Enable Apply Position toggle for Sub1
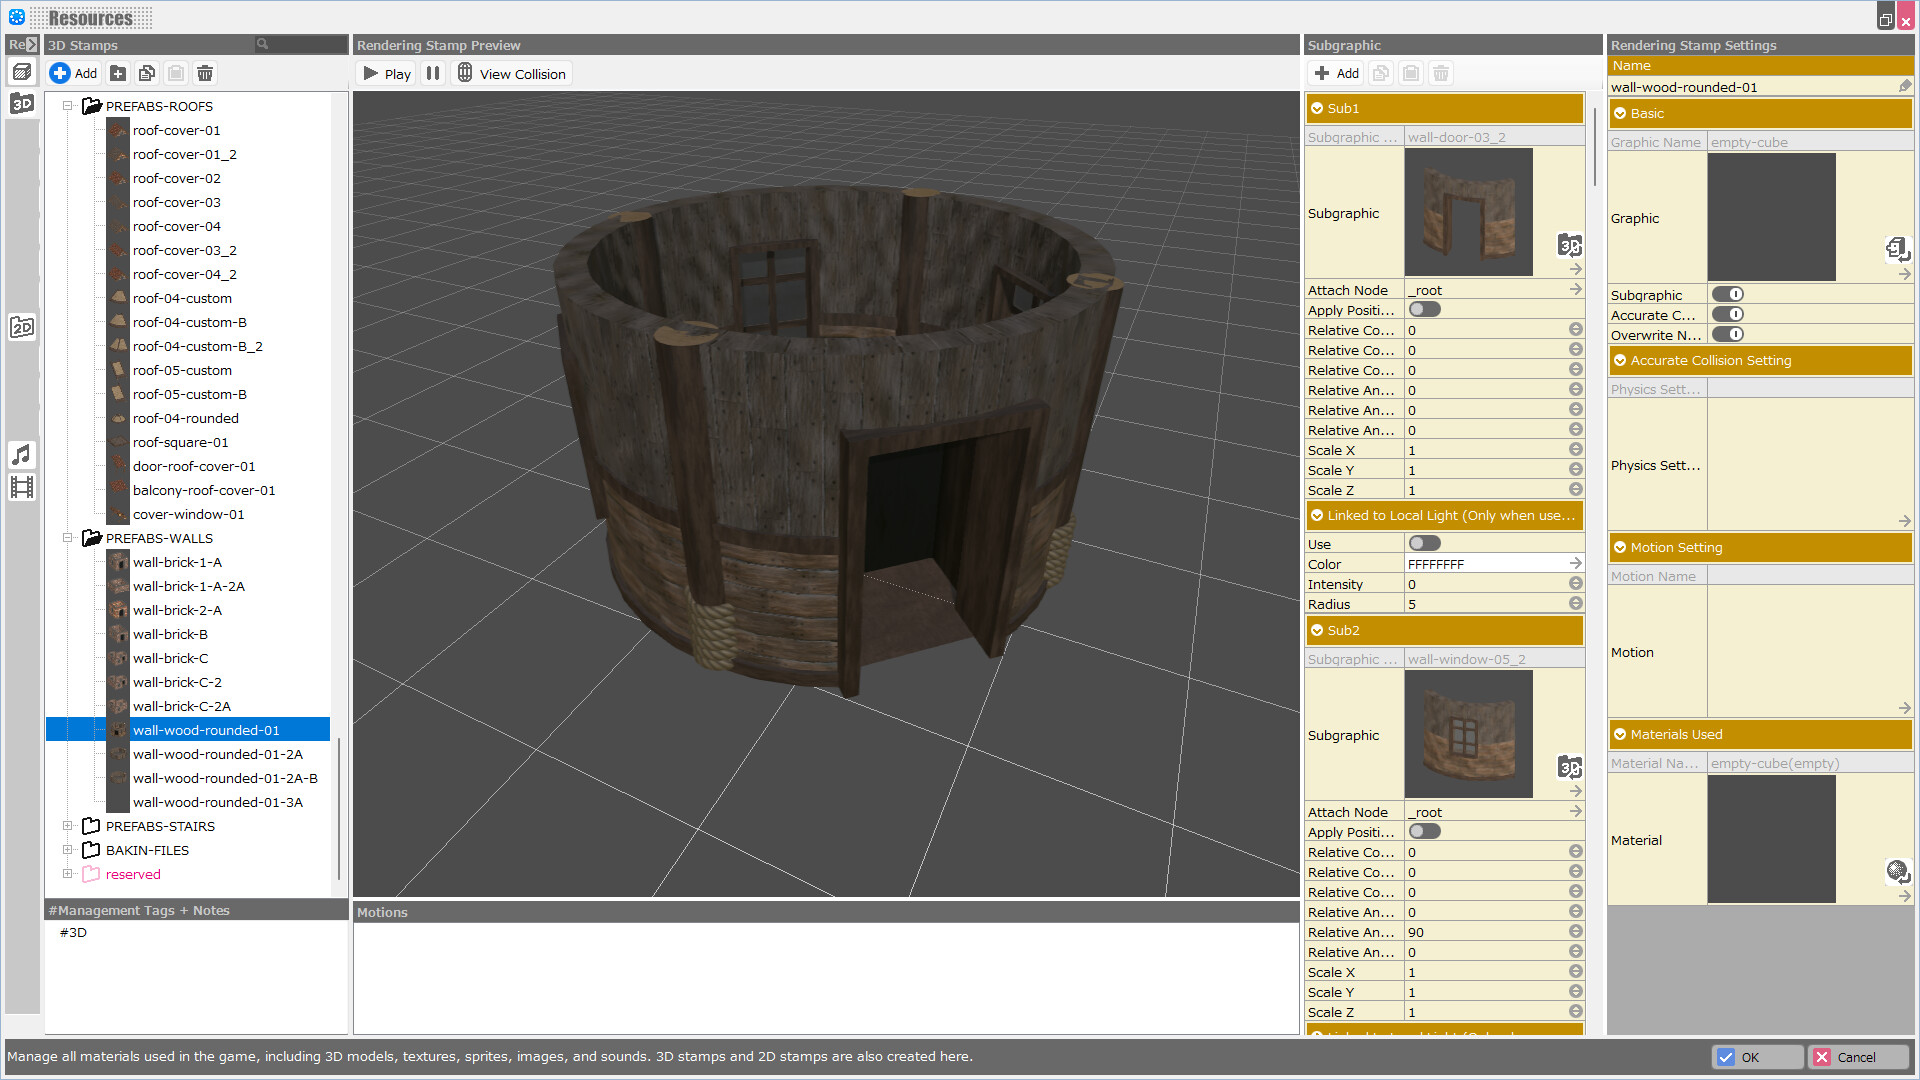This screenshot has height=1080, width=1920. point(1424,309)
